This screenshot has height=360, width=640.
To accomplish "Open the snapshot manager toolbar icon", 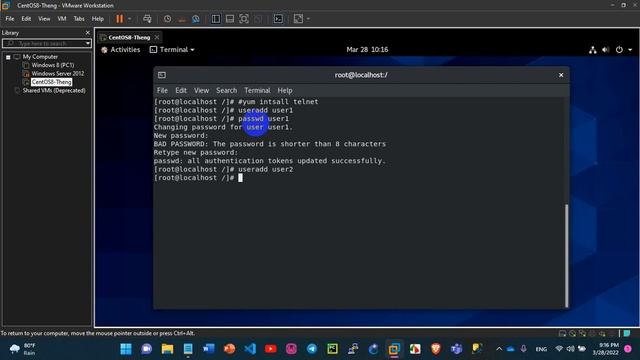I will [196, 19].
